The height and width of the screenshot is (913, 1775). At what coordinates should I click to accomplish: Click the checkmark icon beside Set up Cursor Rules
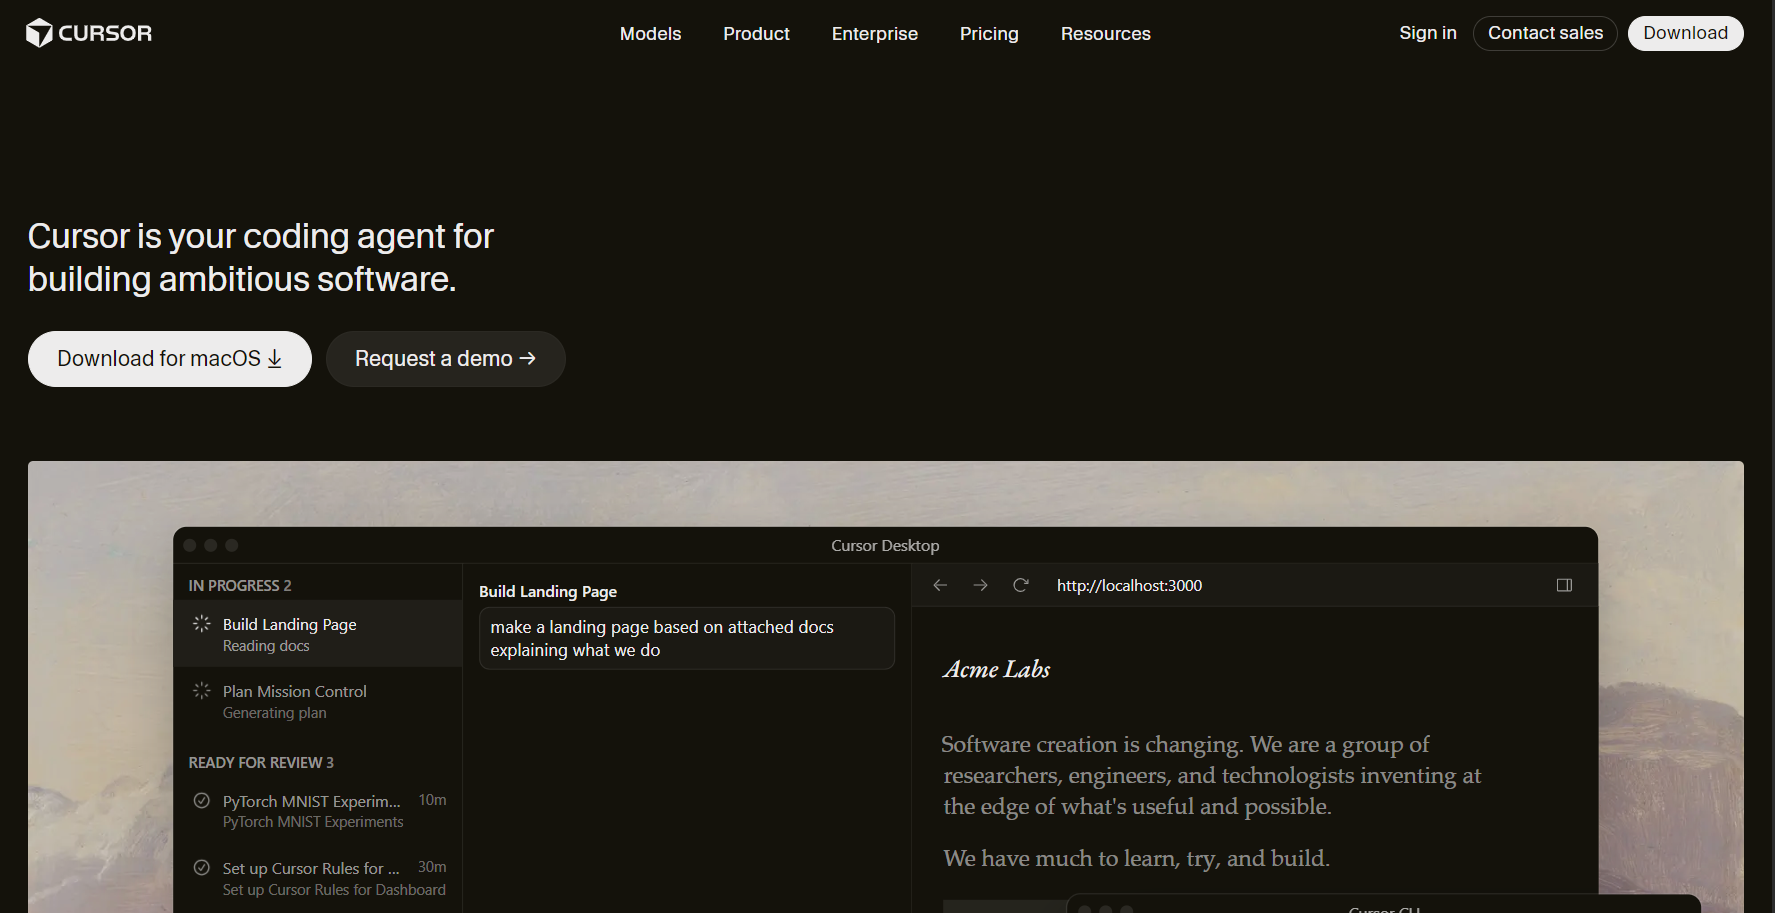pyautogui.click(x=201, y=867)
